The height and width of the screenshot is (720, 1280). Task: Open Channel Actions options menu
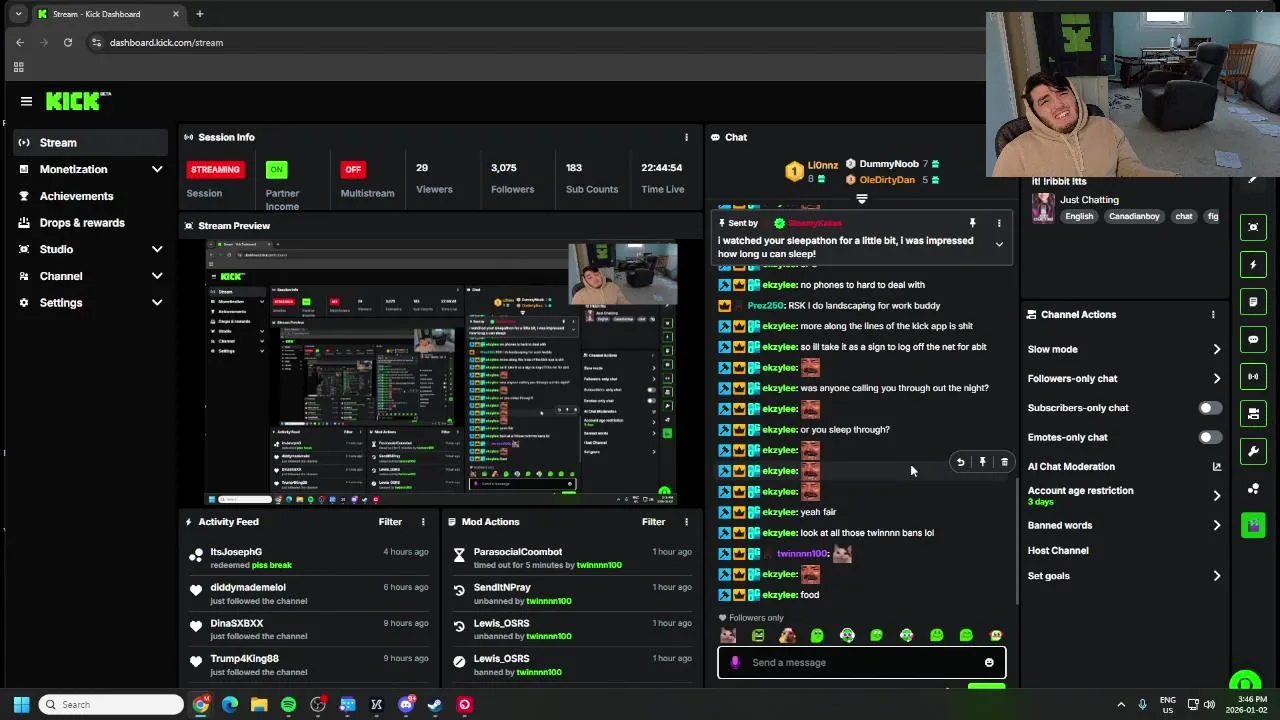point(1213,314)
